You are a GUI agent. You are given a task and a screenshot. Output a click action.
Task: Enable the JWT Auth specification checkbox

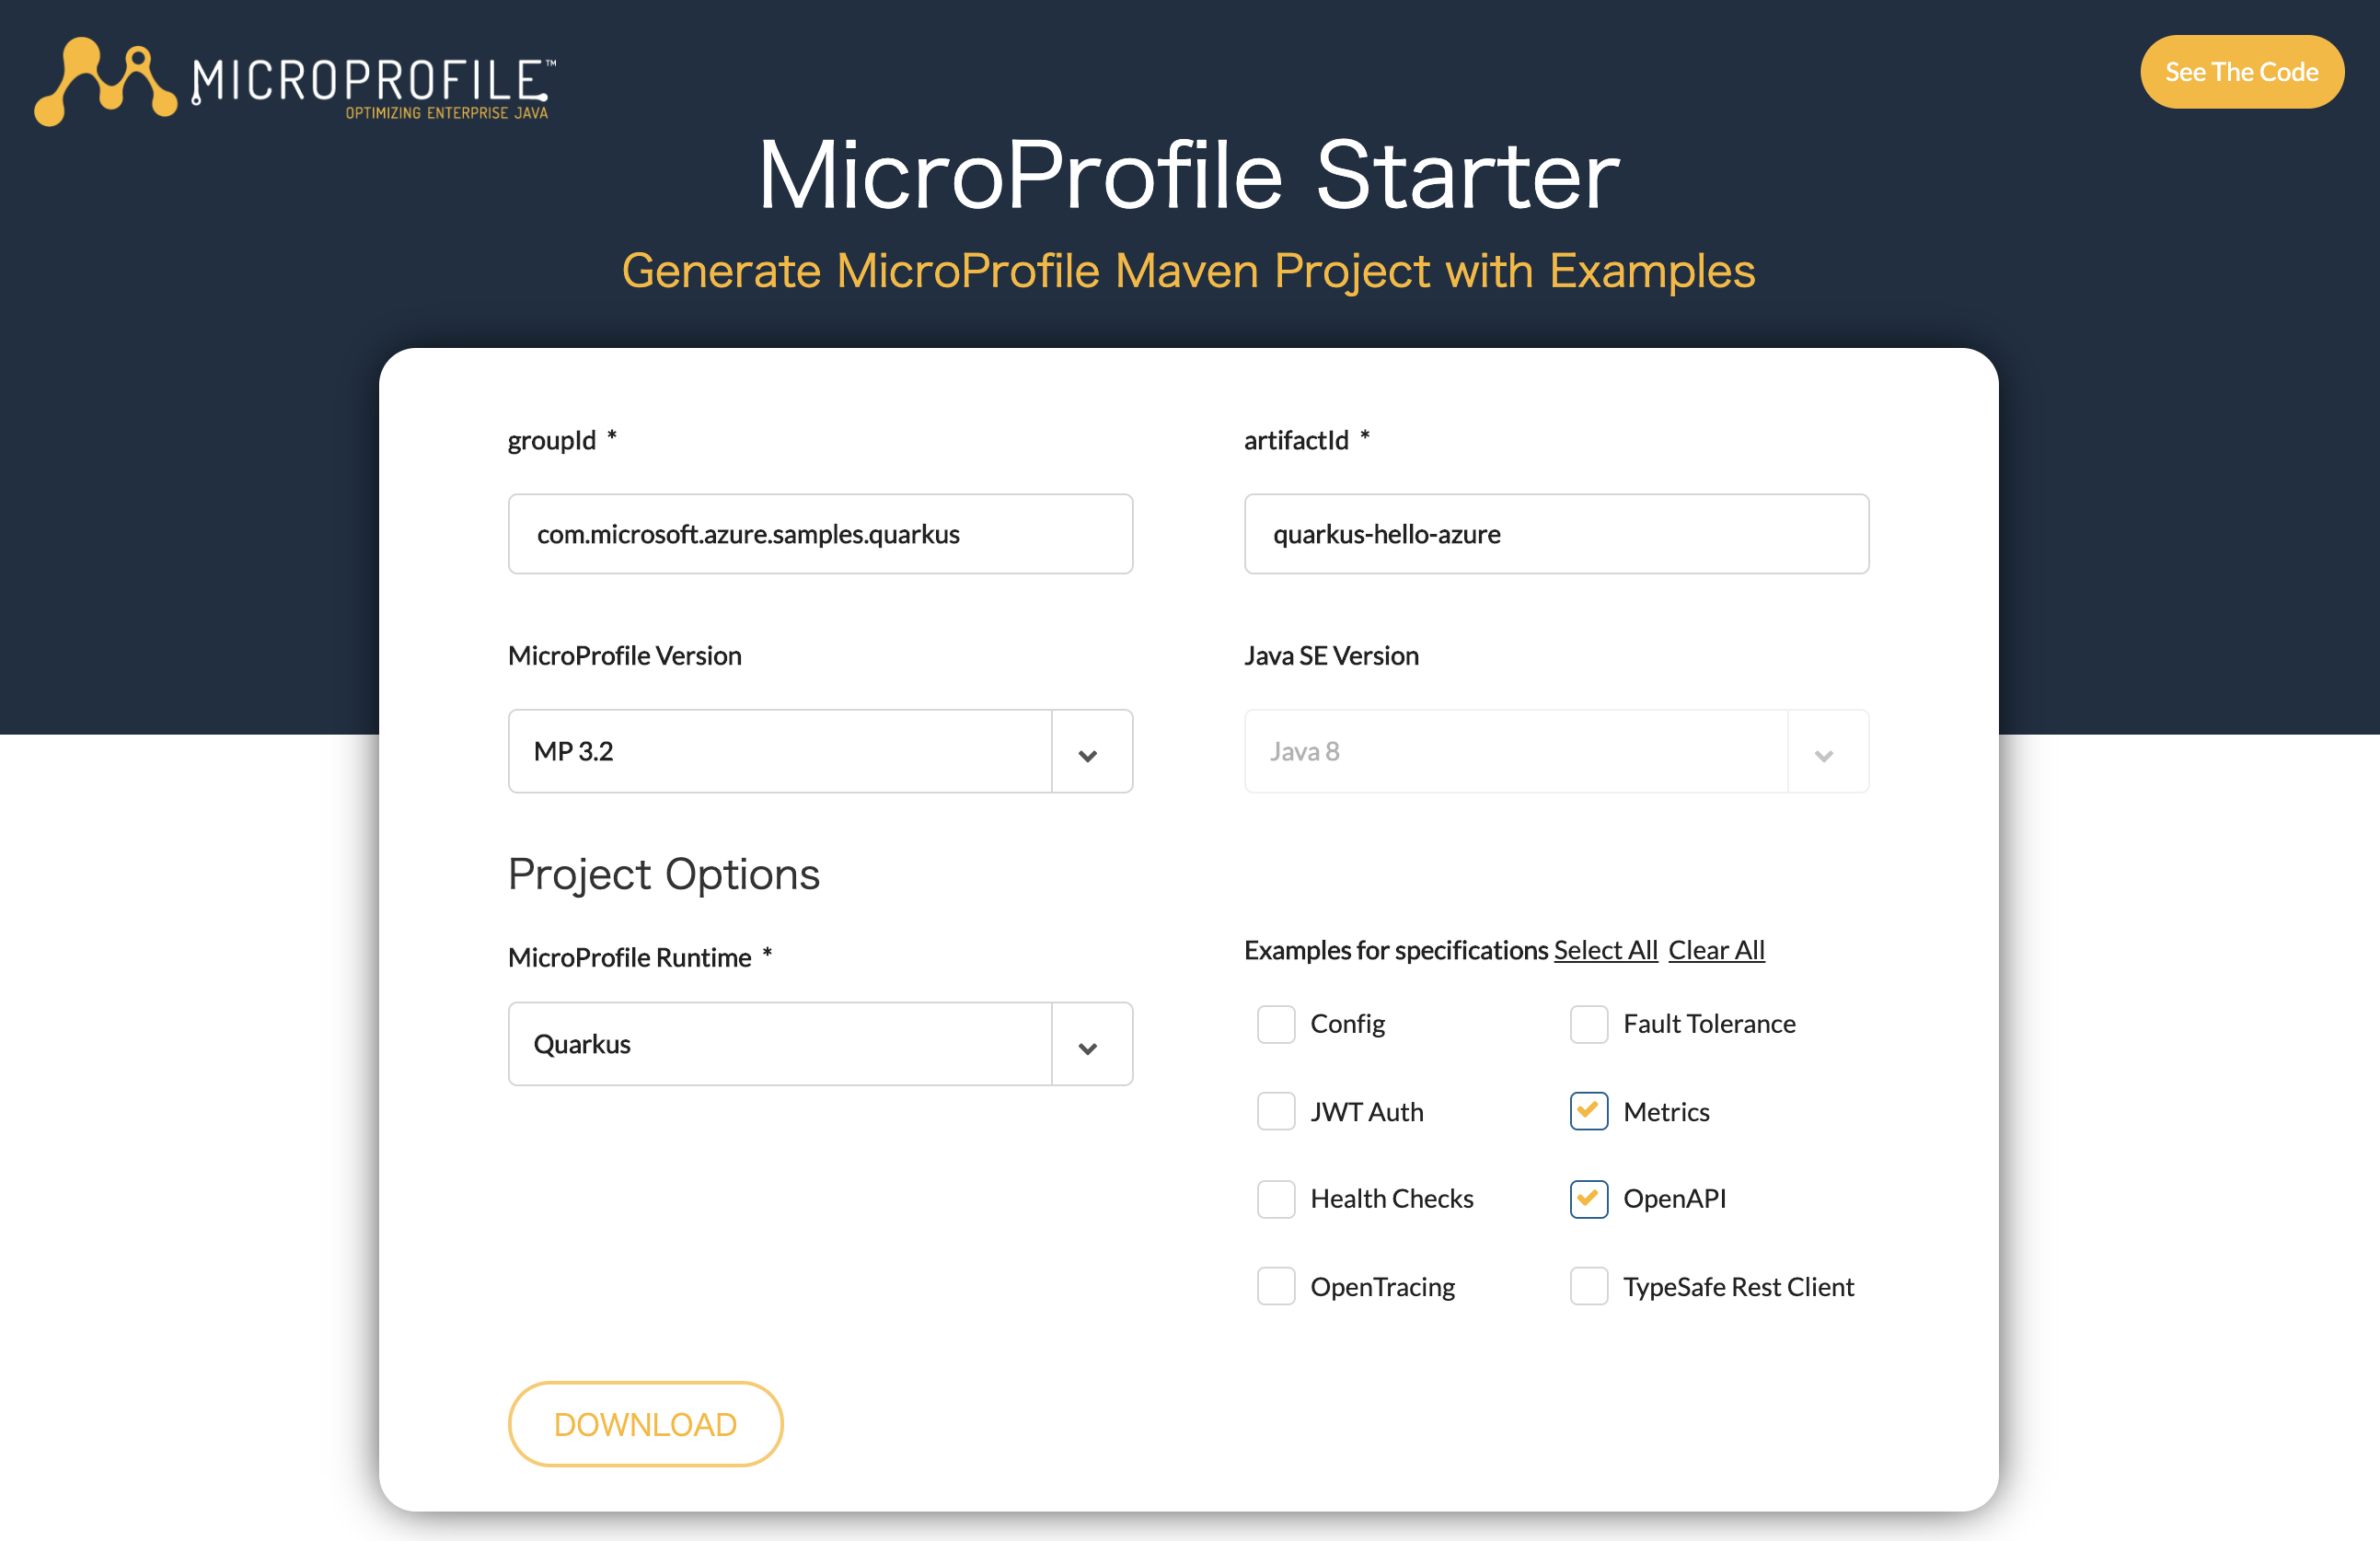tap(1275, 1110)
